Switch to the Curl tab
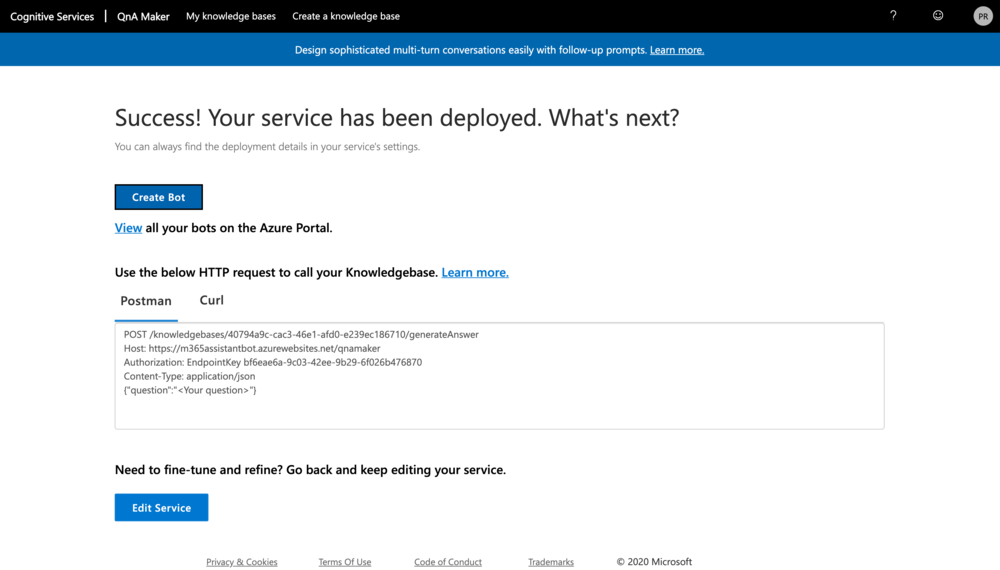The image size is (1000, 570). pyautogui.click(x=212, y=300)
